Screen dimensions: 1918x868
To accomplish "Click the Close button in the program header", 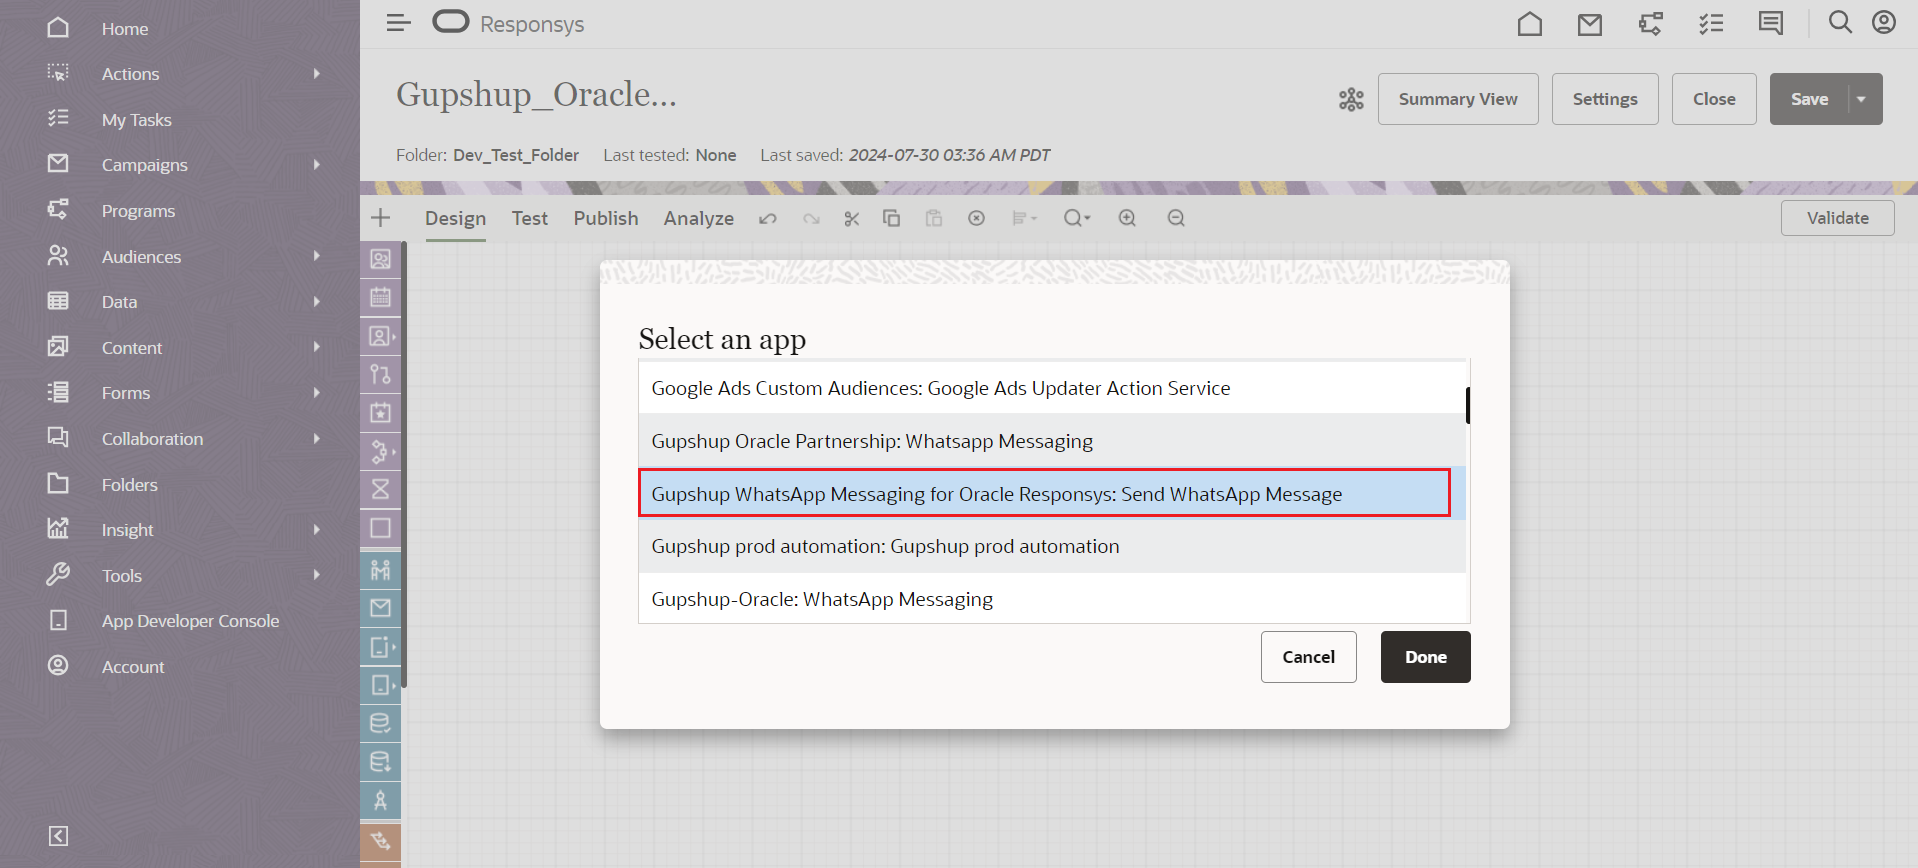I will click(x=1714, y=99).
